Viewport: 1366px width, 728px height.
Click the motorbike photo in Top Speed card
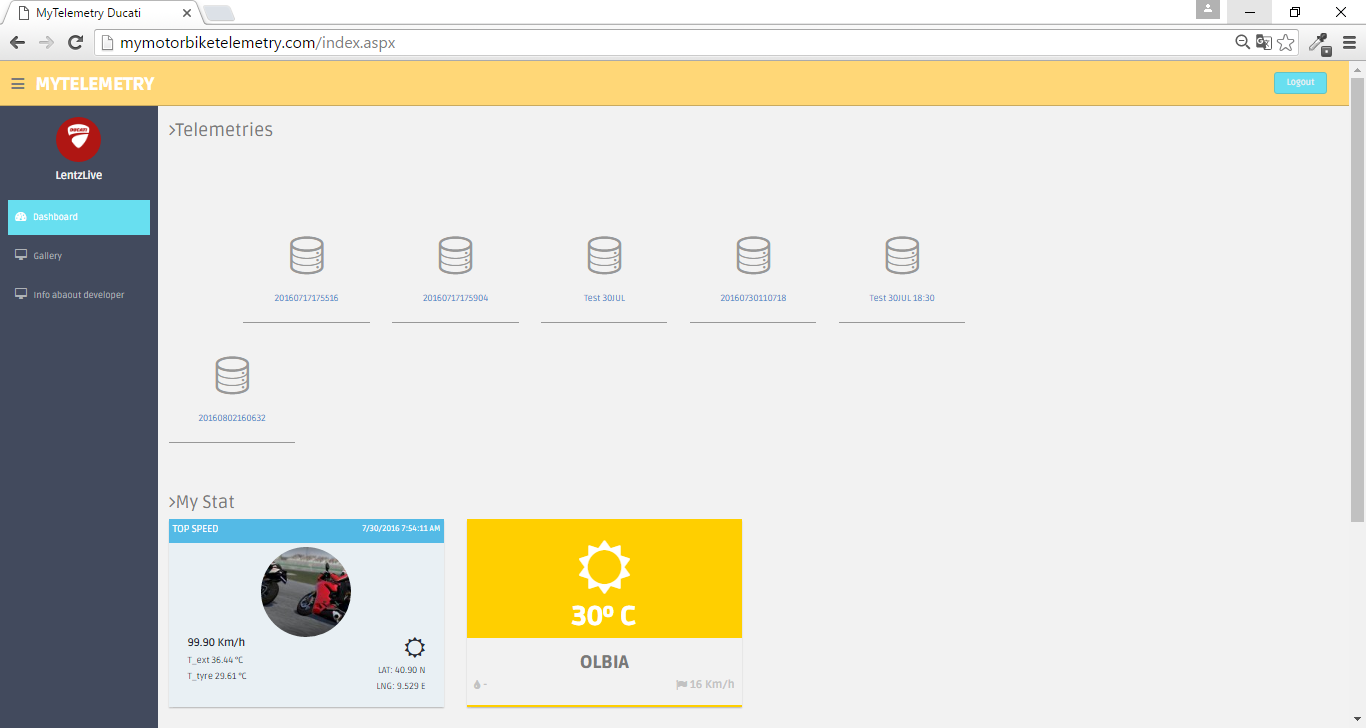tap(306, 592)
